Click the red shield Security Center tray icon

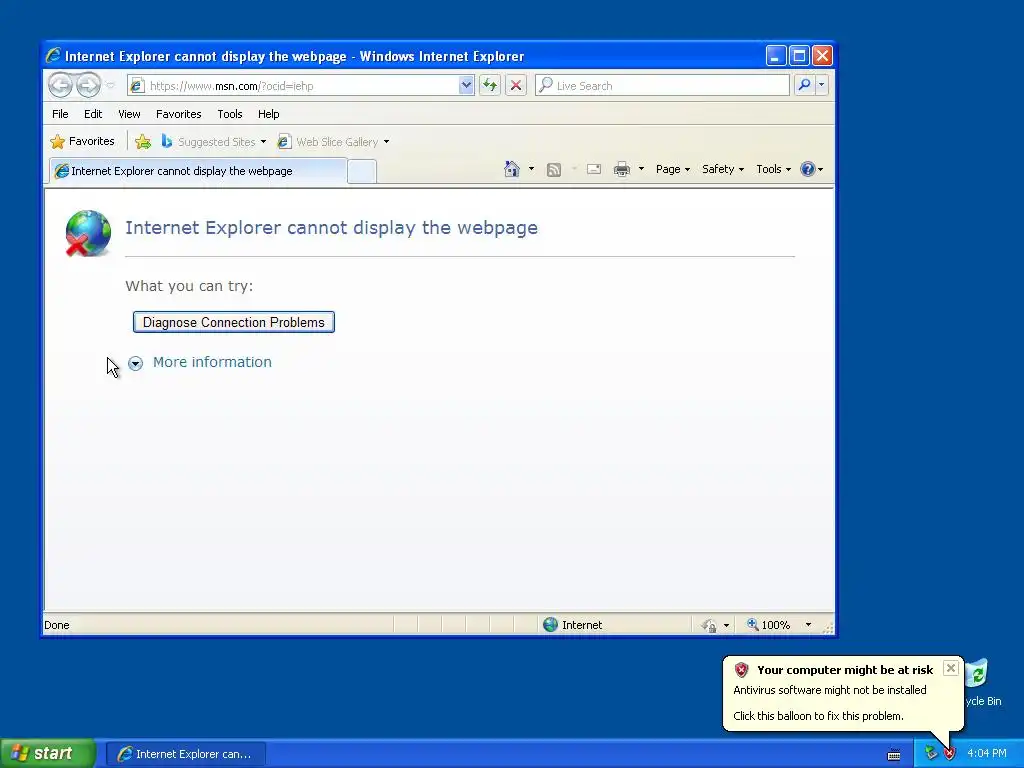(950, 754)
